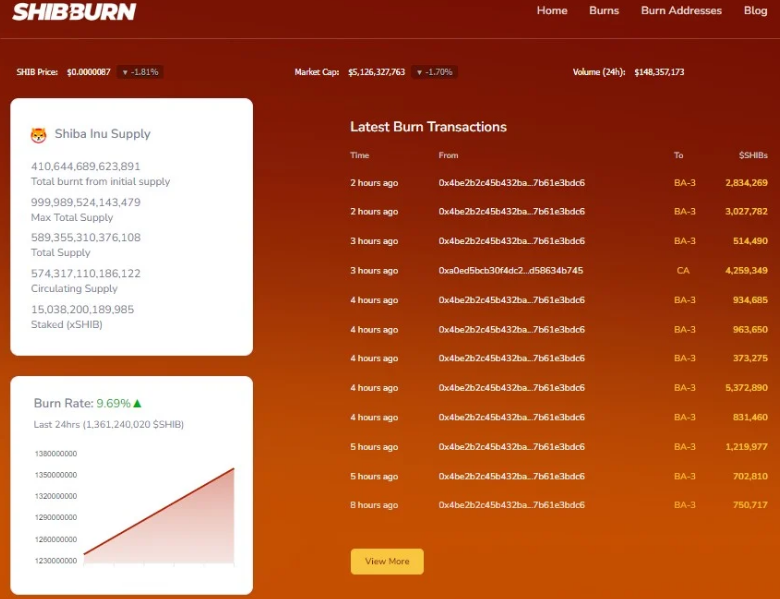
Task: Click the Latest Burn Transactions heading
Action: 428,127
